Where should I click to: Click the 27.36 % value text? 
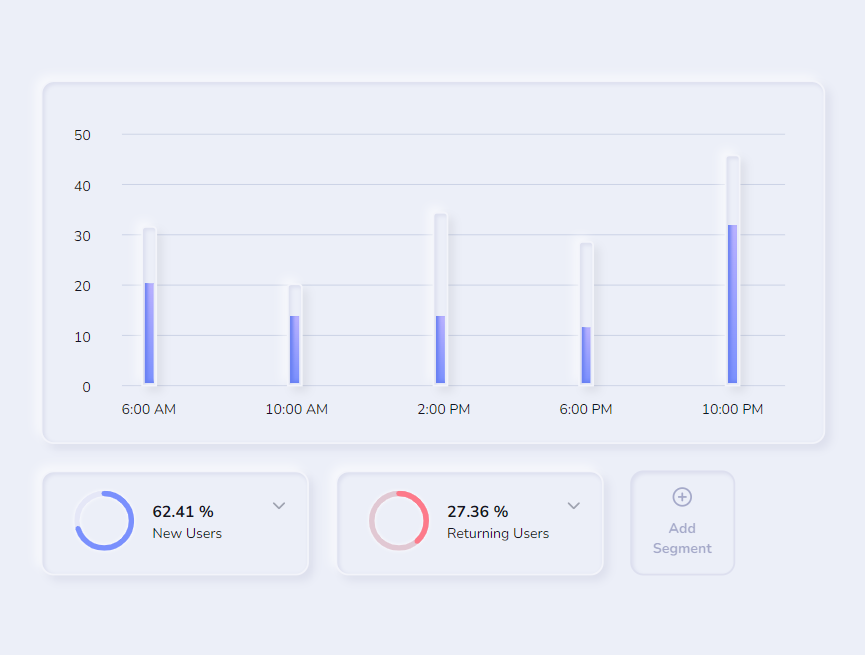[x=478, y=512]
